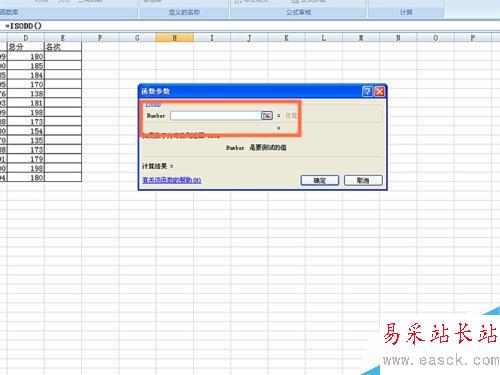This screenshot has width=500, height=375.
Task: Click the 定义的名称 ribbon group label
Action: pyautogui.click(x=184, y=12)
